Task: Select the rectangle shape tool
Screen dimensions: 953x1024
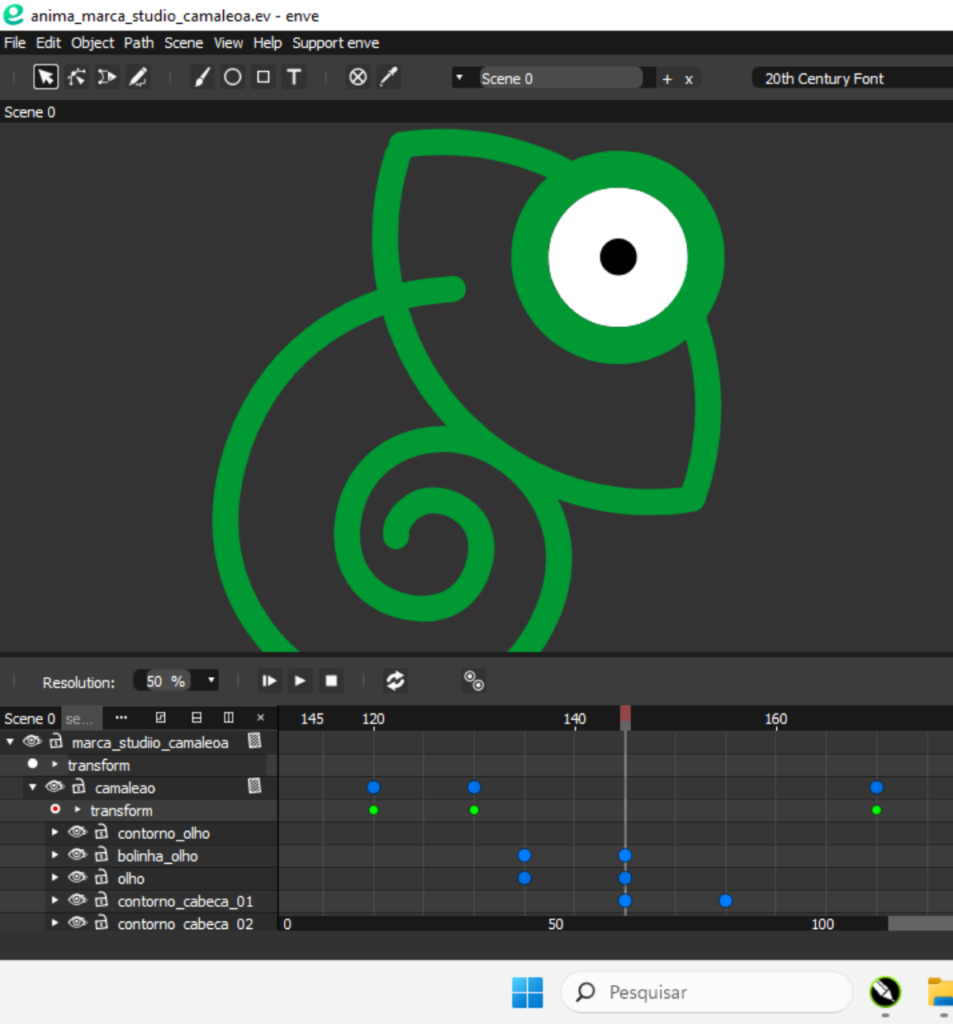Action: point(263,77)
